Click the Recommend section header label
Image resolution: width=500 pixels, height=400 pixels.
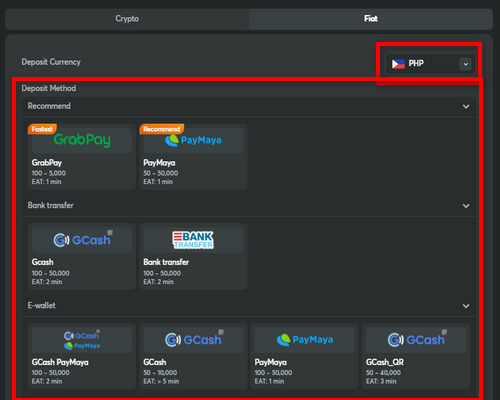(x=49, y=106)
